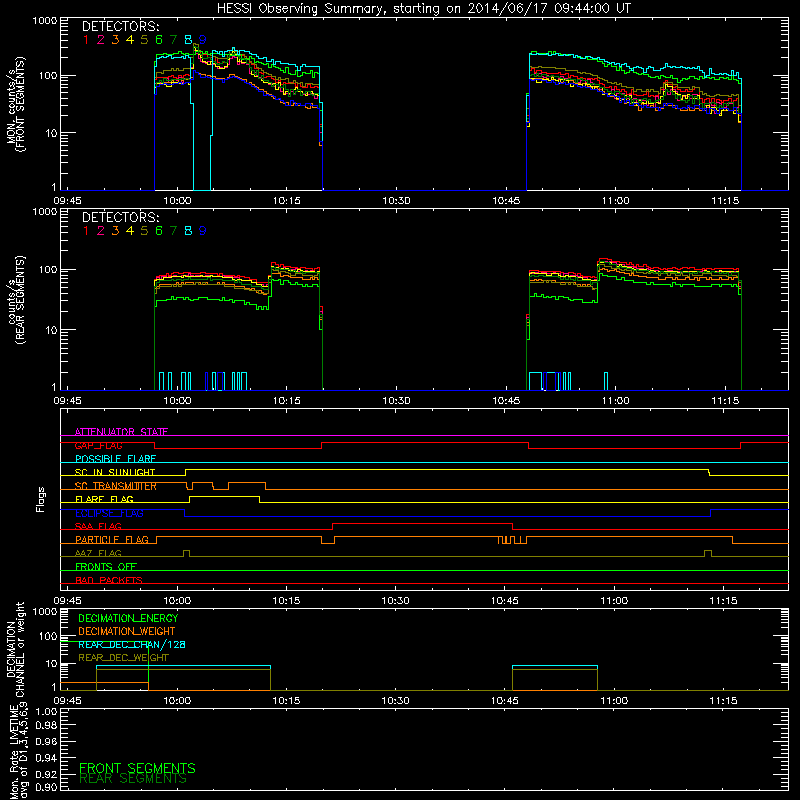Select yellow detector 4 in front segments legend

130,40
